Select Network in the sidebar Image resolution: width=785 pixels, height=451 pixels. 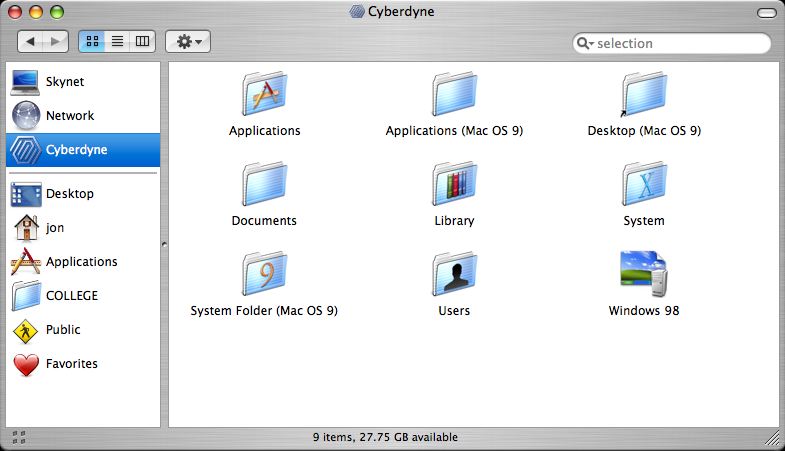point(83,116)
